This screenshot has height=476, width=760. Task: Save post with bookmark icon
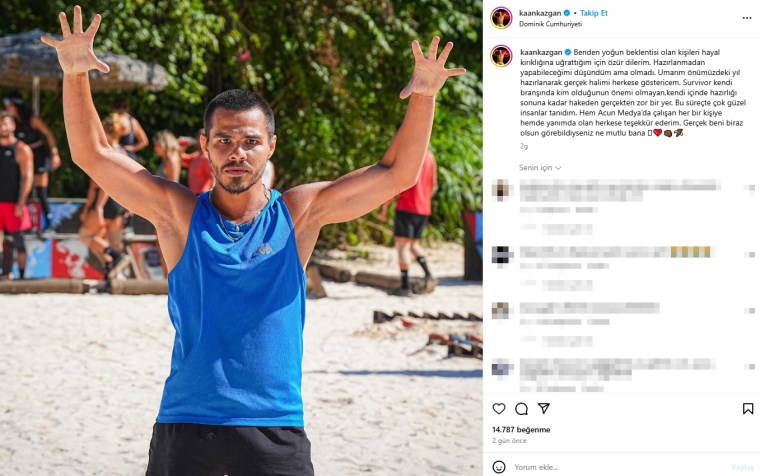[748, 409]
